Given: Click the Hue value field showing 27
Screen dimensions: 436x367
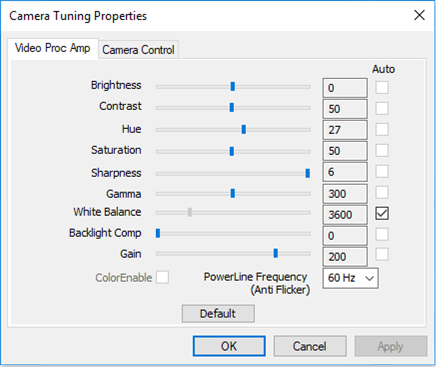Looking at the screenshot, I should pyautogui.click(x=345, y=130).
